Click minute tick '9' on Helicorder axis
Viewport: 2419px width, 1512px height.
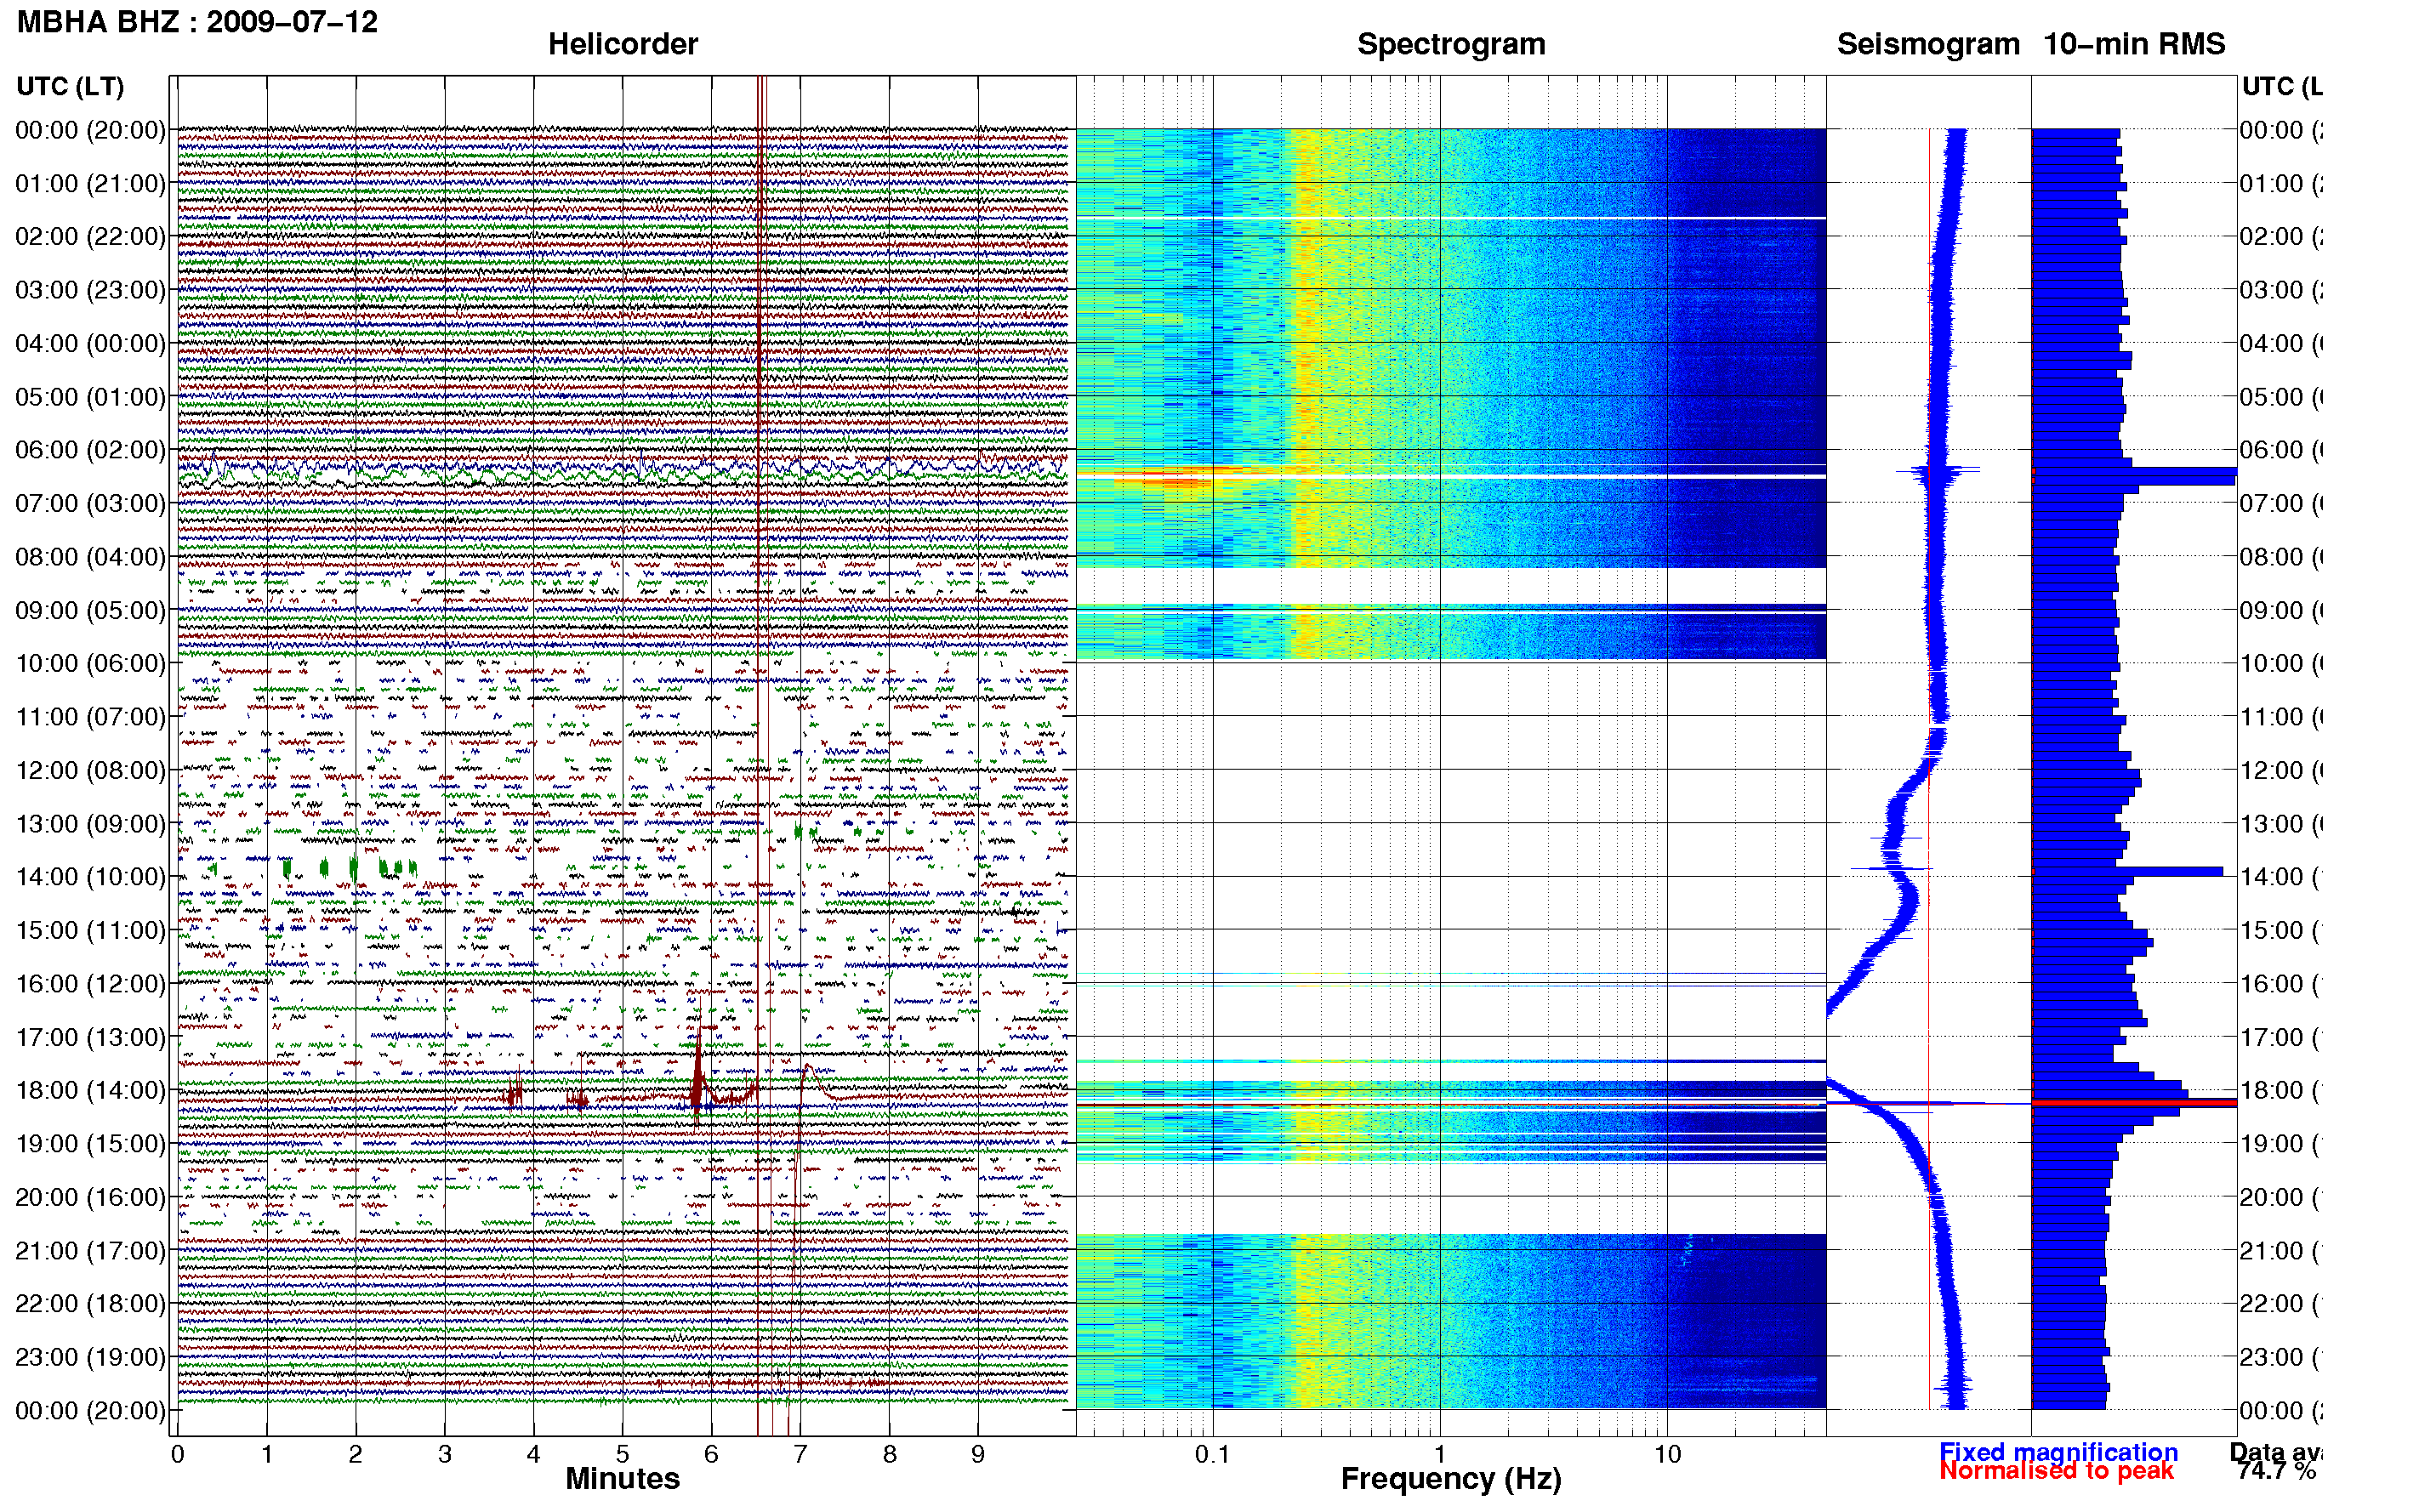[x=978, y=1455]
